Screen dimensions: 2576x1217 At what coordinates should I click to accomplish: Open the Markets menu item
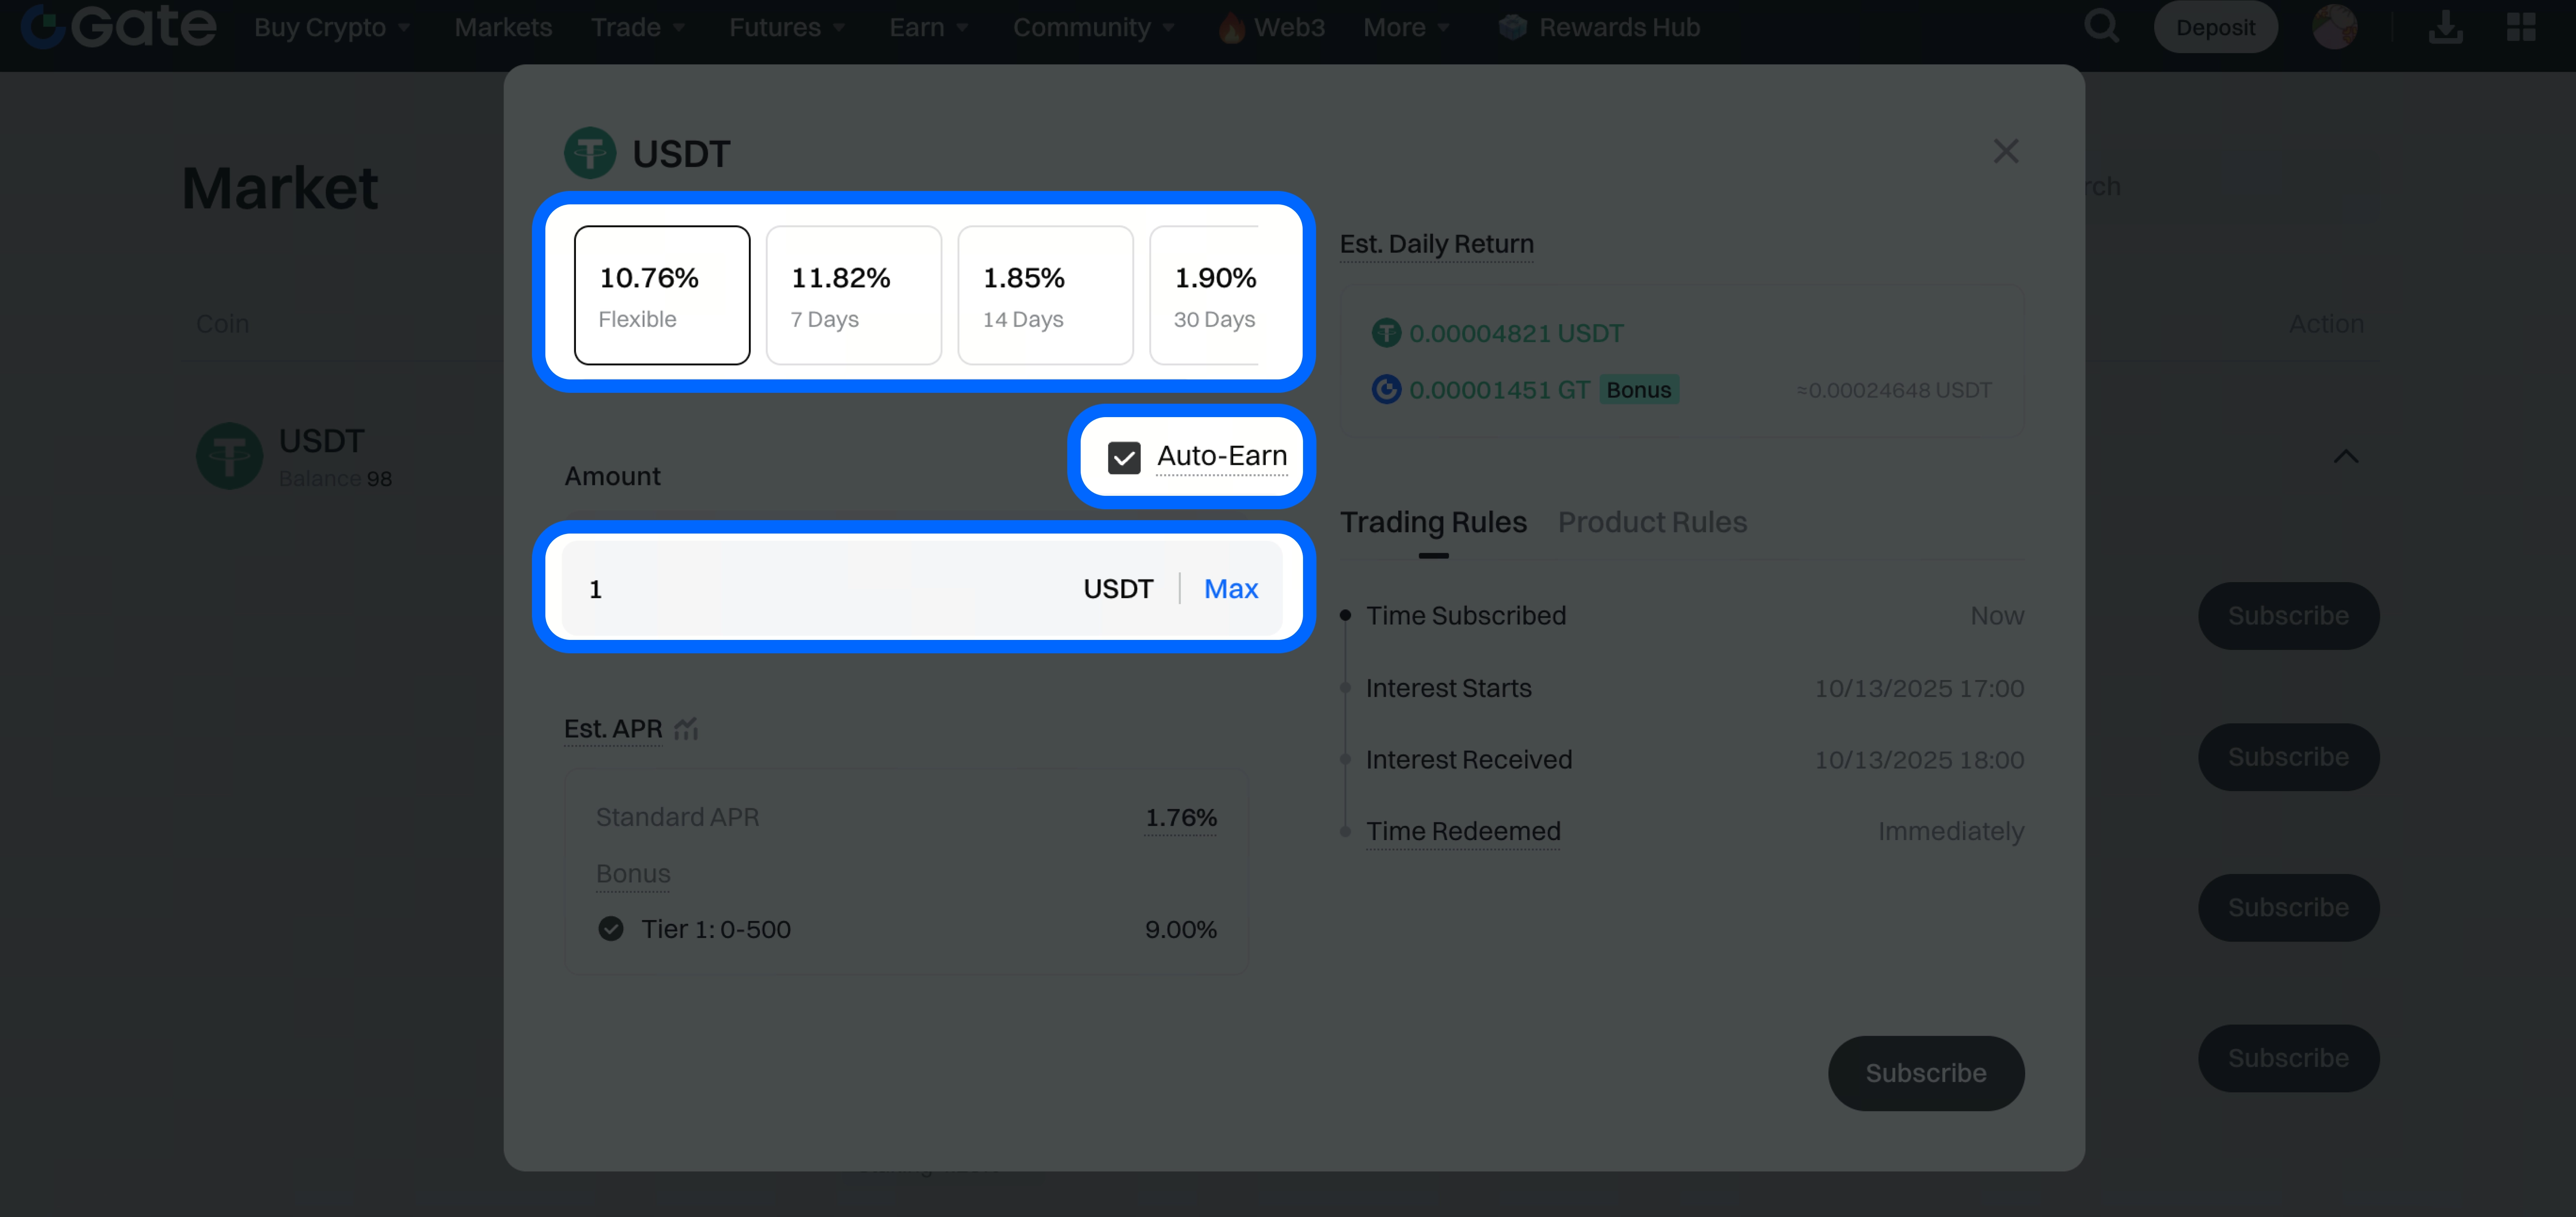tap(503, 27)
